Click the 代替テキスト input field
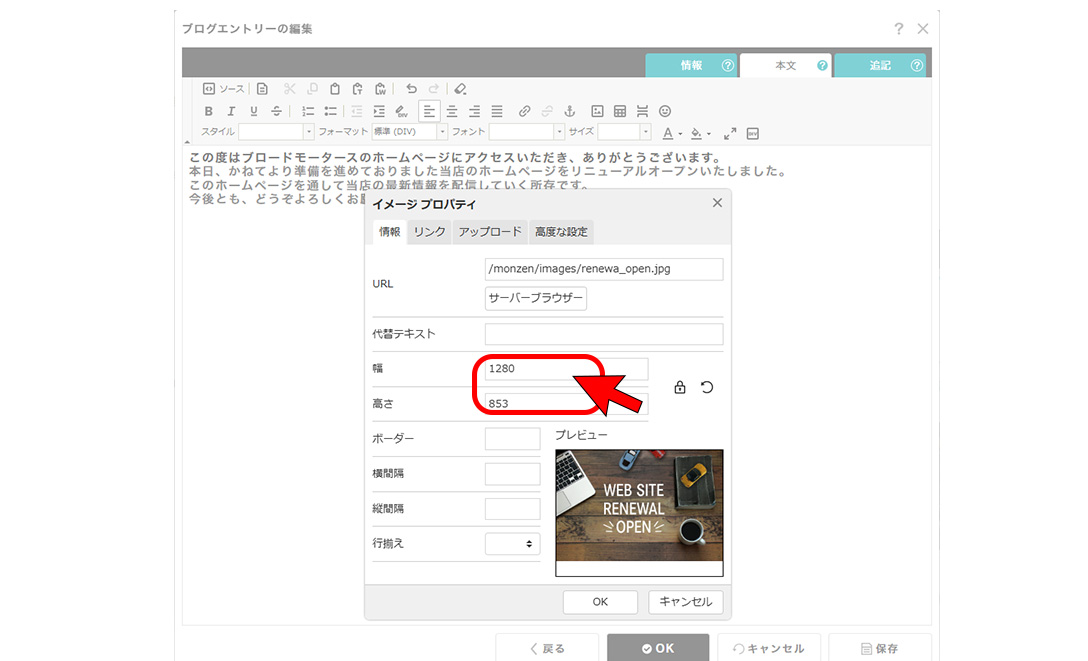The image size is (1088, 661). 603,334
